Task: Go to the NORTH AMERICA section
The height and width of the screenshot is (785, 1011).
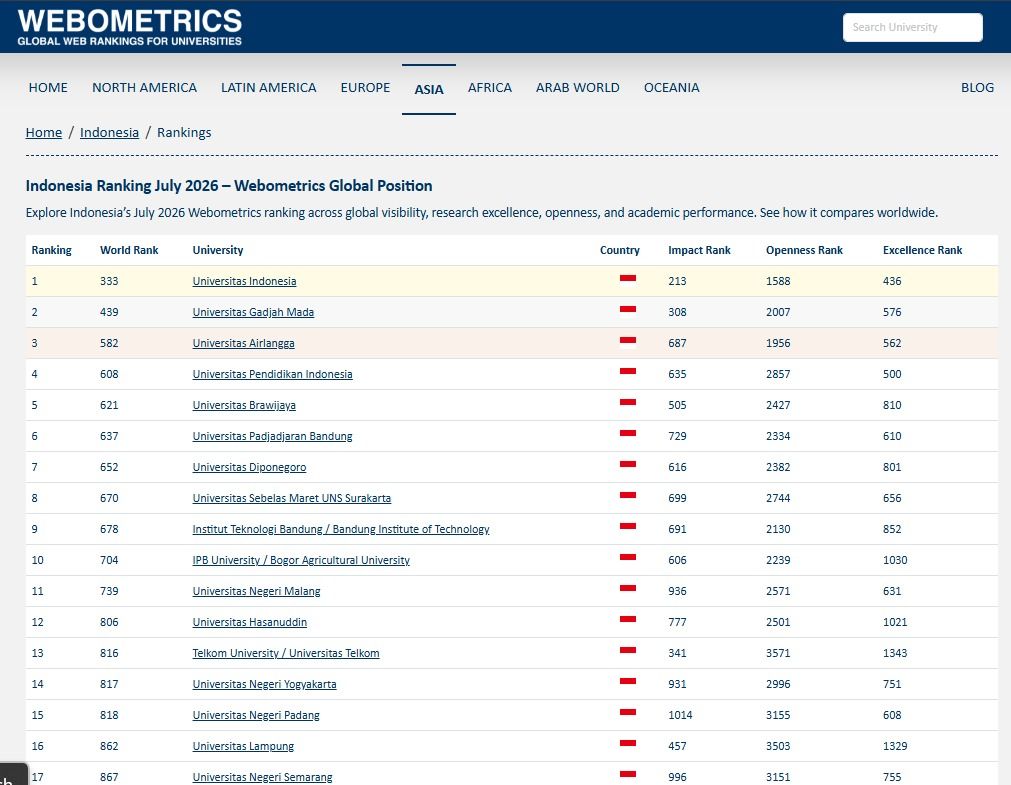Action: [144, 88]
